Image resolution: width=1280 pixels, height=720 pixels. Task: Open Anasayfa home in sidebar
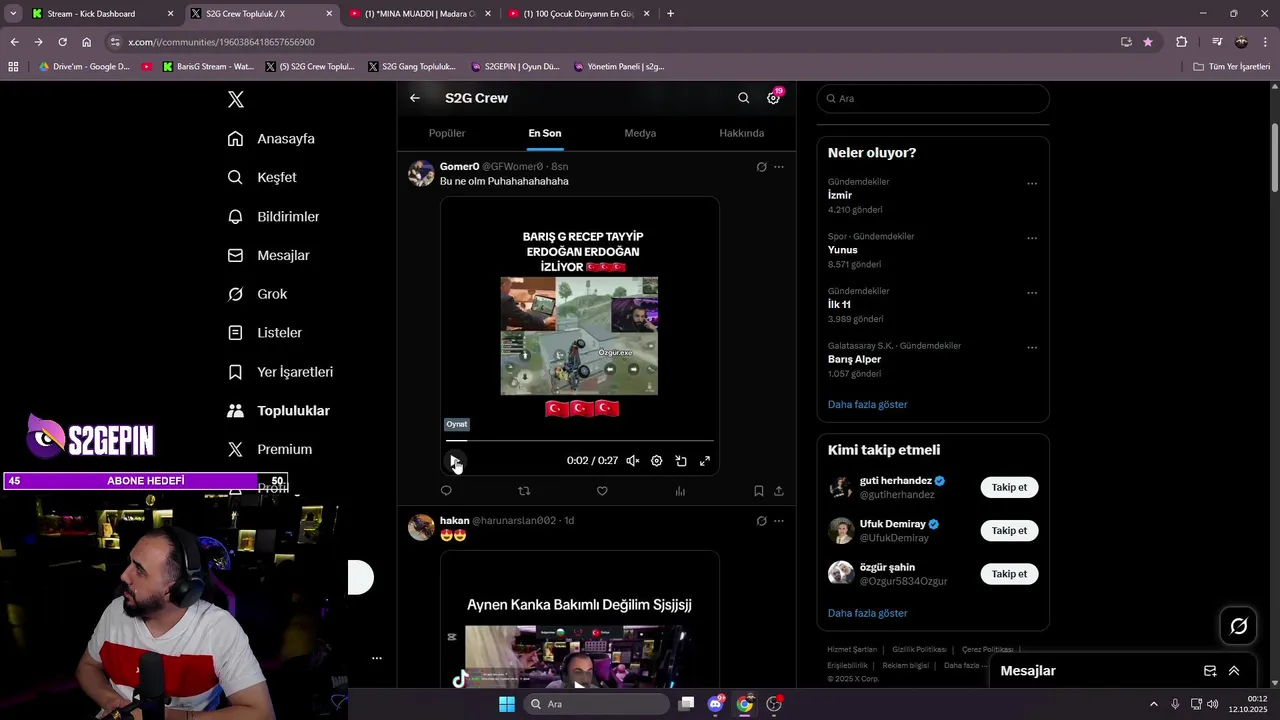pyautogui.click(x=271, y=139)
